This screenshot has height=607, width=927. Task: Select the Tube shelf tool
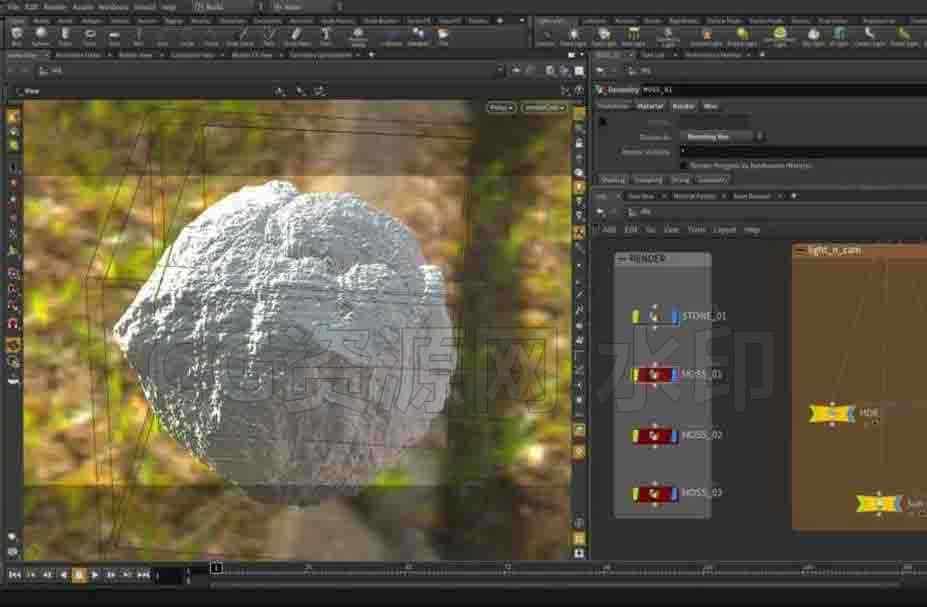(65, 37)
